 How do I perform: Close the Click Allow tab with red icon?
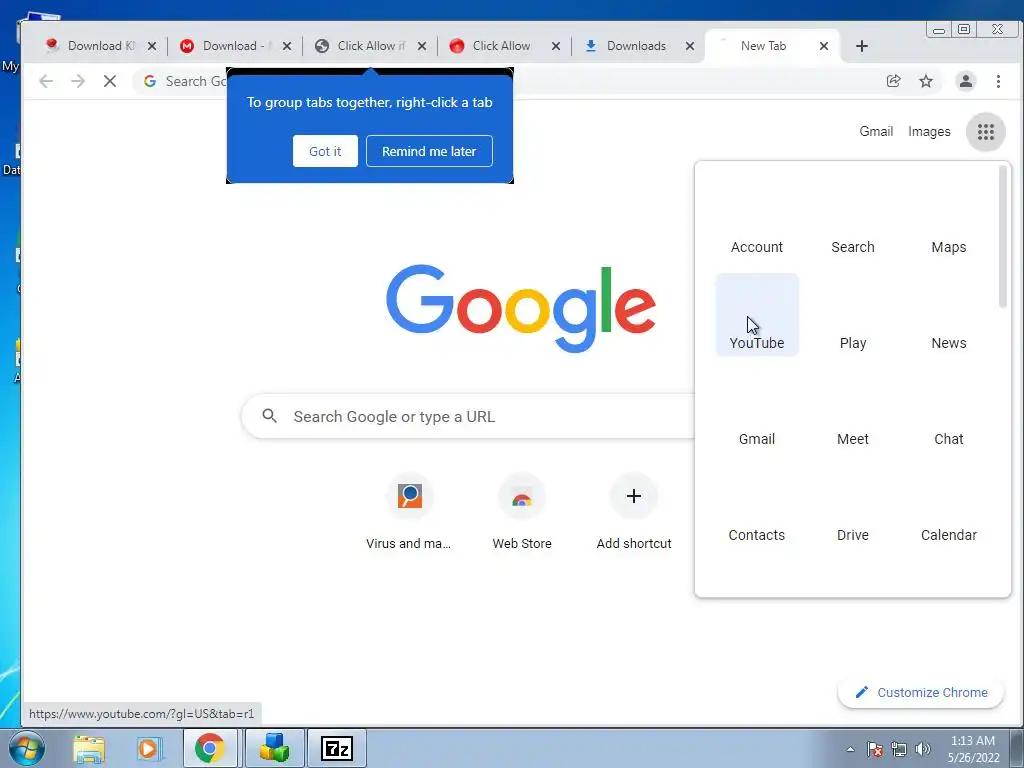(555, 46)
